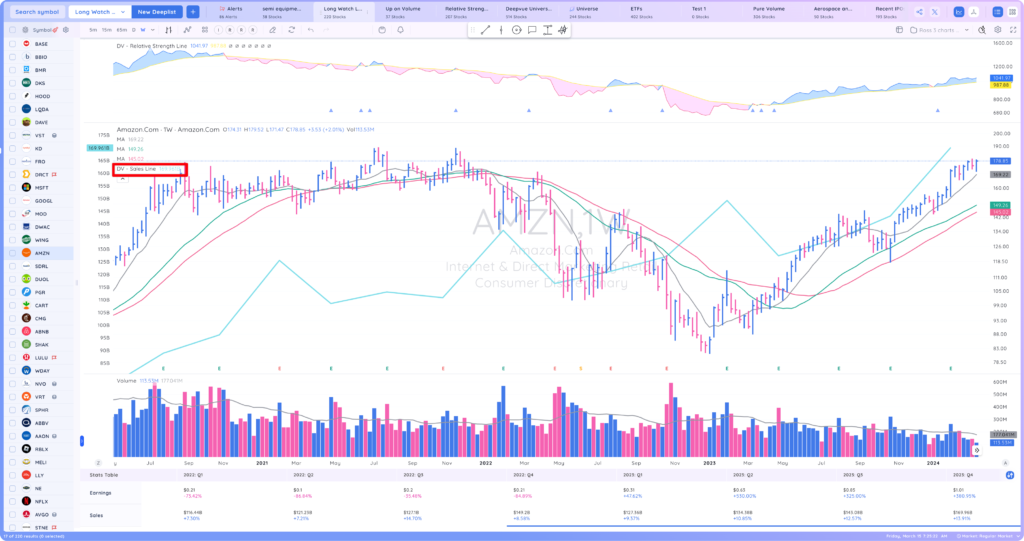1024x541 pixels.
Task: Click the pattern recognition tool icon
Action: [562, 30]
